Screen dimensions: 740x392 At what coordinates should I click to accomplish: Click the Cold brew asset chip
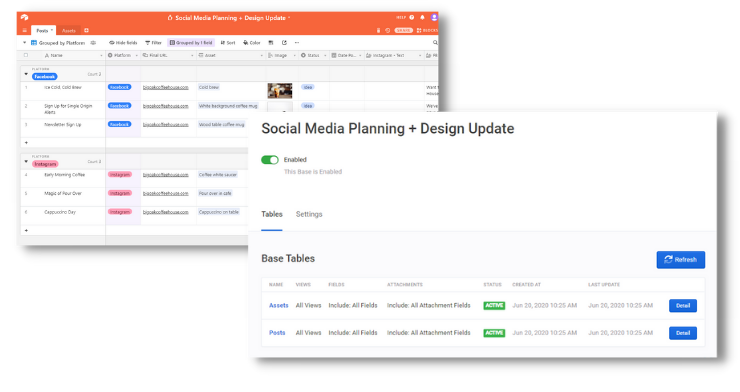(x=209, y=87)
